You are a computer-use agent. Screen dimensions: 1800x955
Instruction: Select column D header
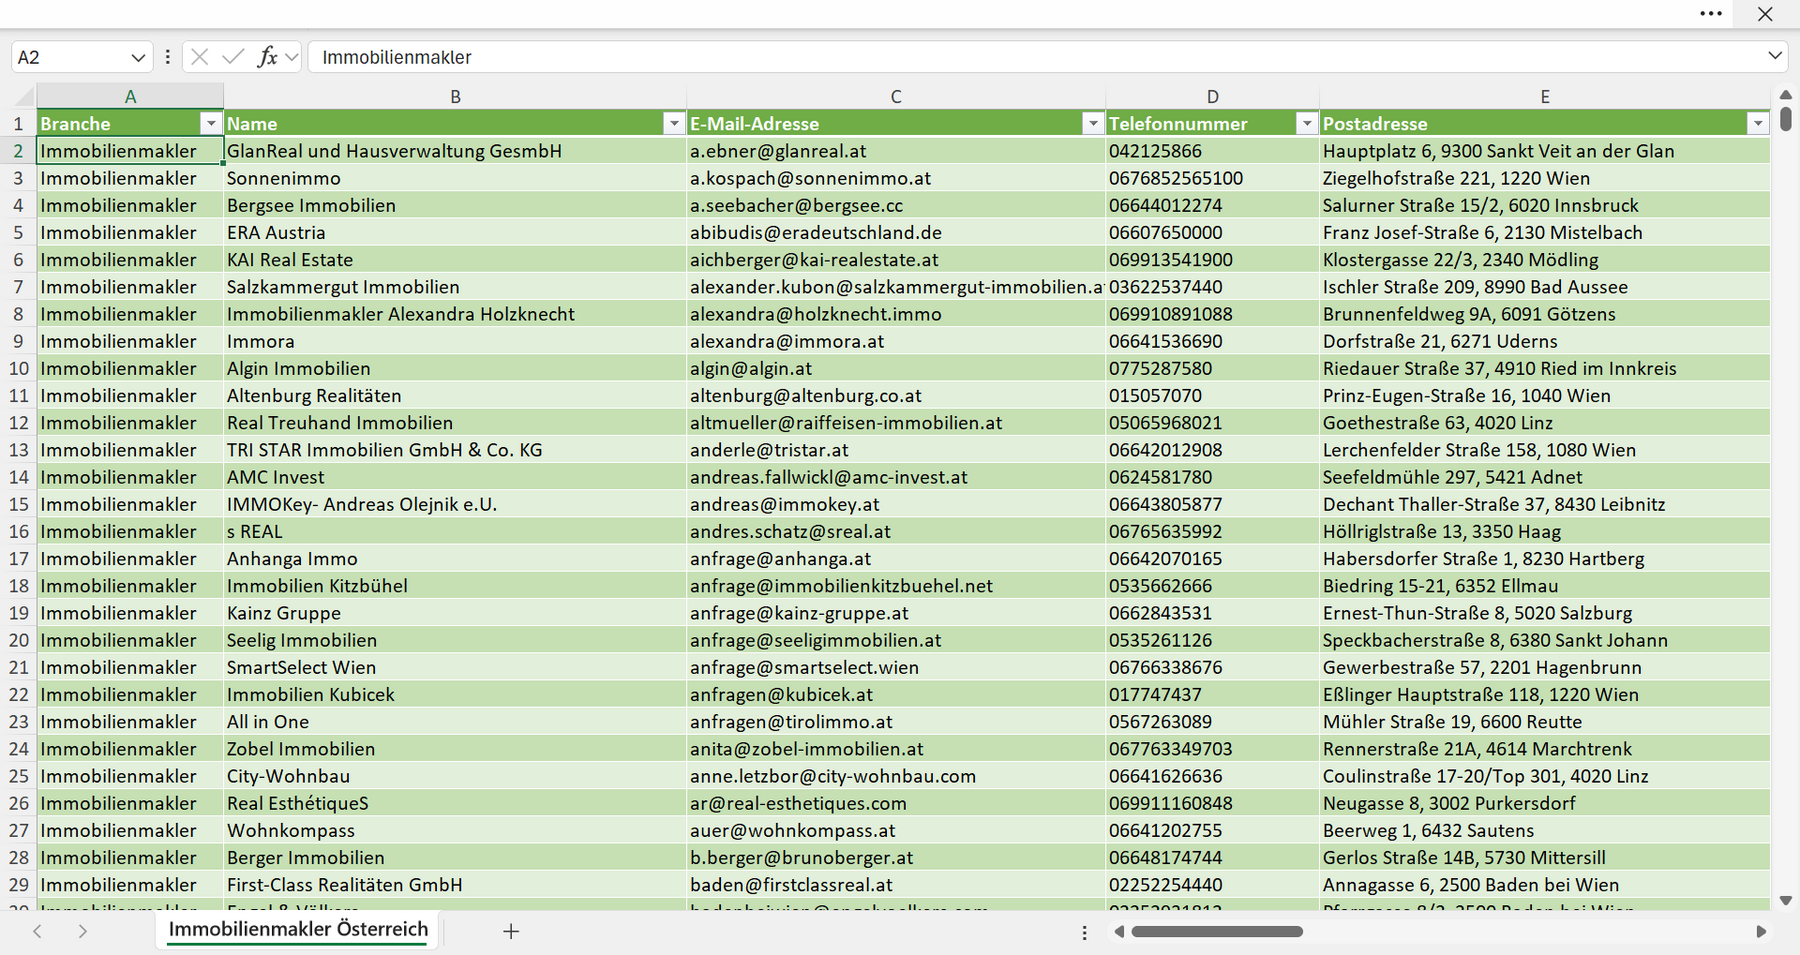[1212, 97]
